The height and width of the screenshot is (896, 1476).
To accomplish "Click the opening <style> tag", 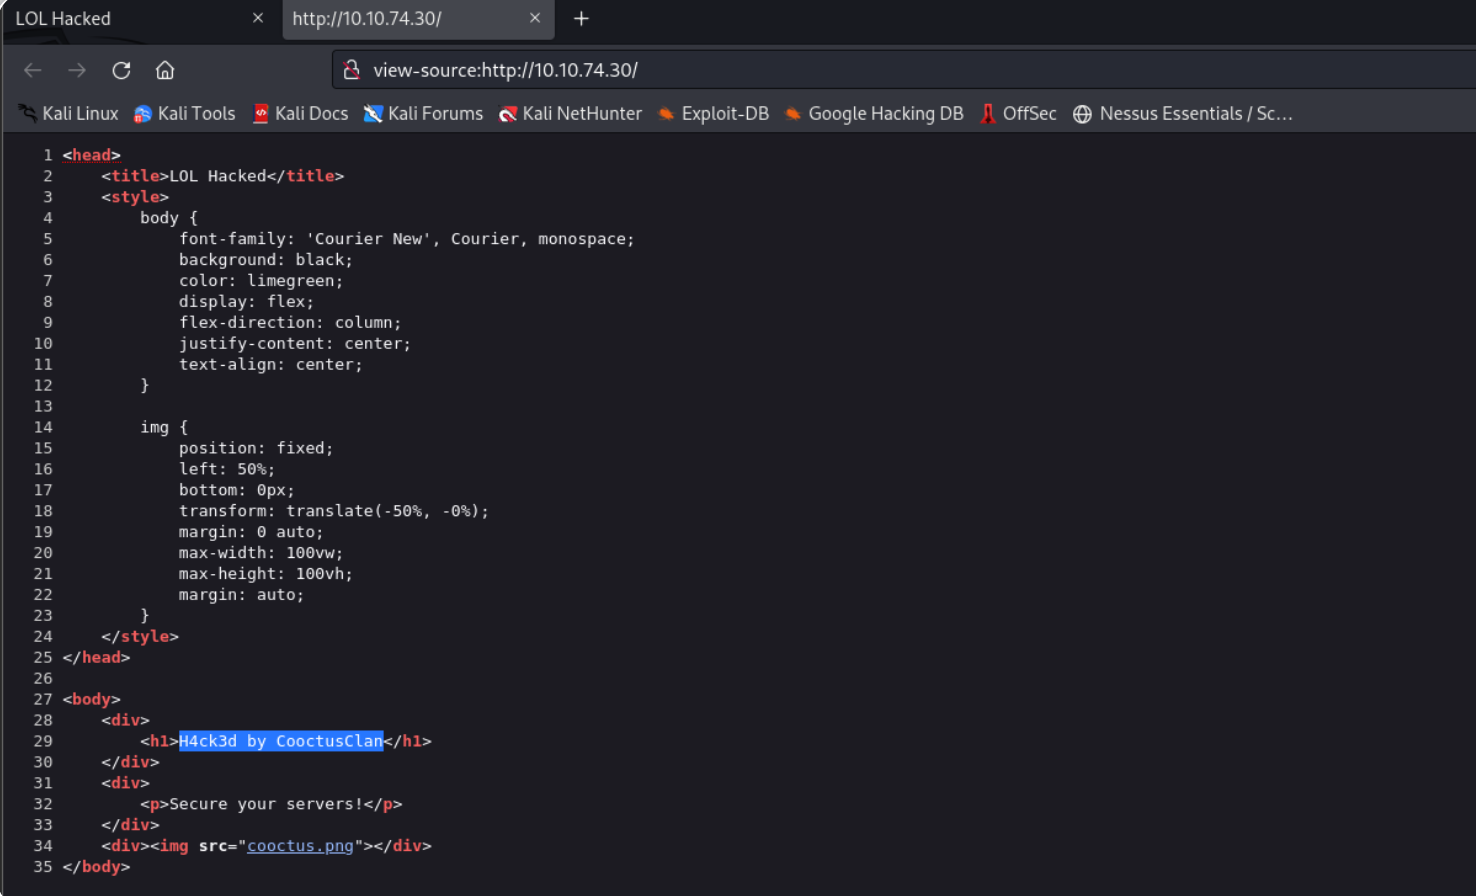I will pyautogui.click(x=135, y=197).
